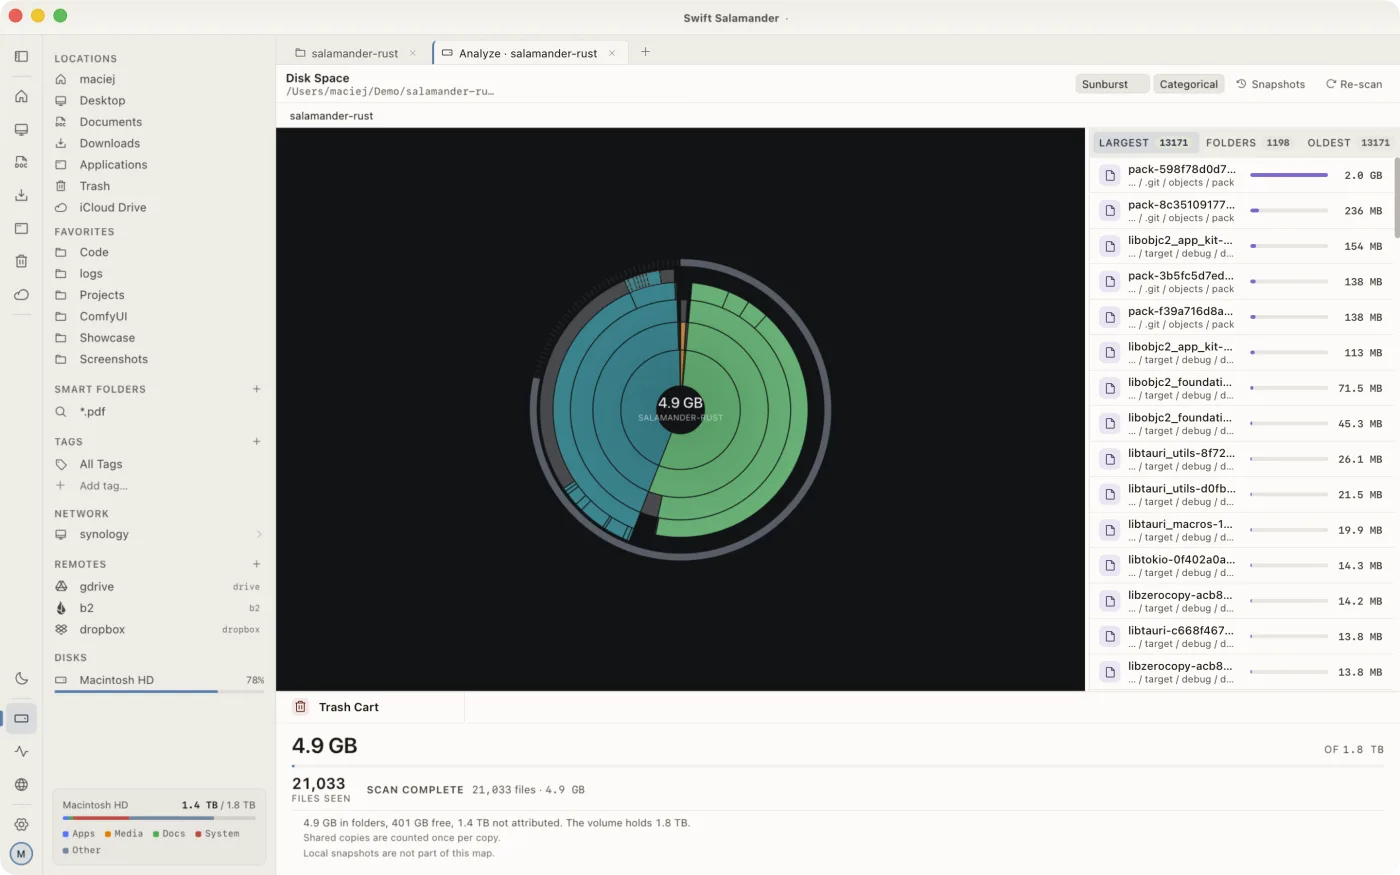This screenshot has height=875, width=1400.
Task: Add a new smart folder with the plus
Action: (257, 389)
